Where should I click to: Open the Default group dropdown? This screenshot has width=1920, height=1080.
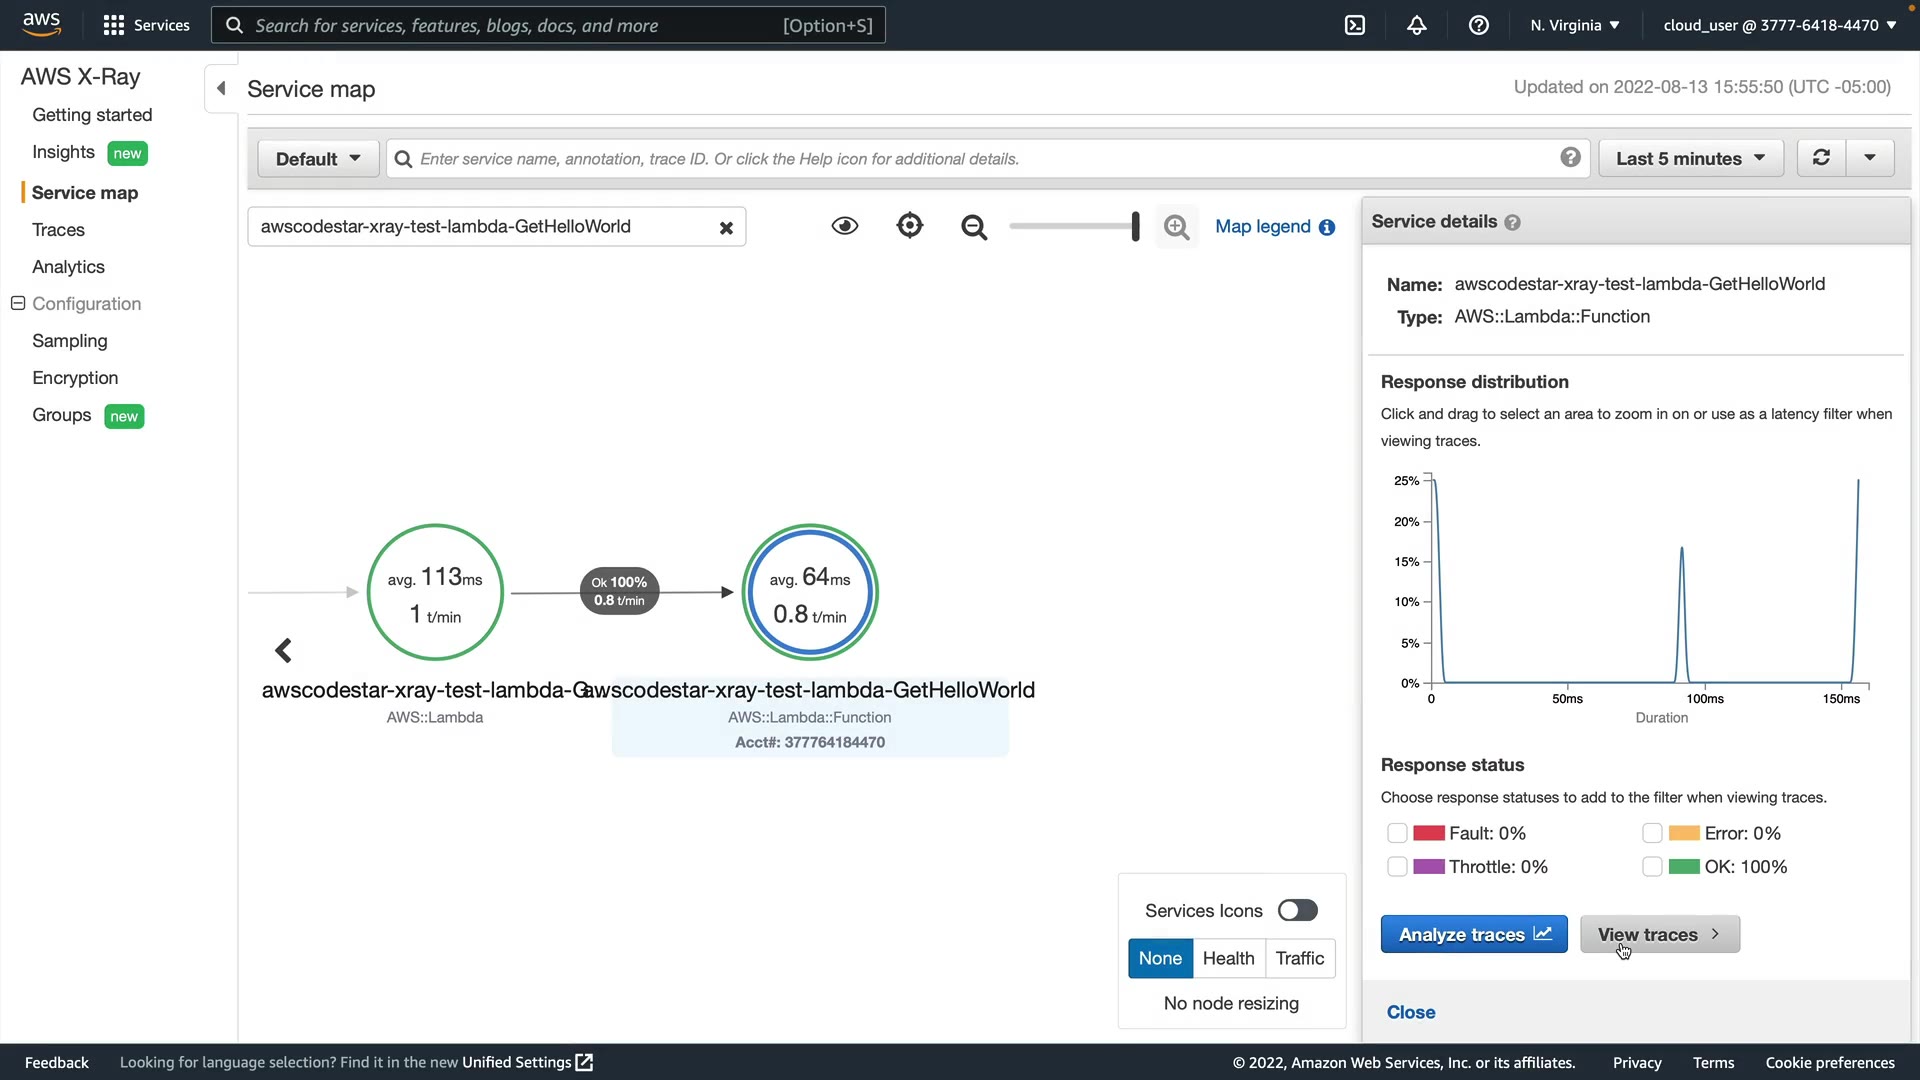pos(318,159)
